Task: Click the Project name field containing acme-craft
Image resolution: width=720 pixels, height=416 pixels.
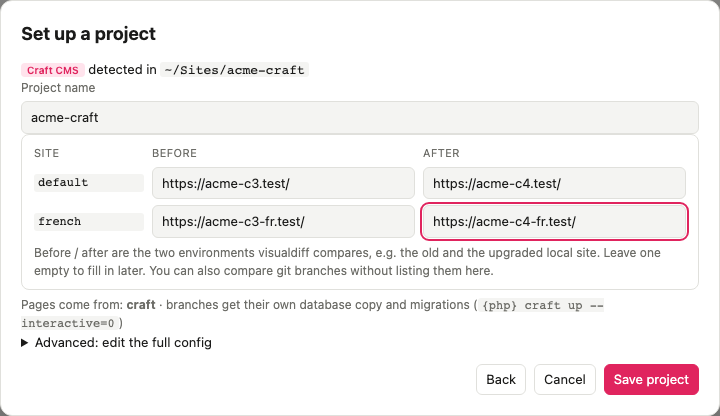Action: [x=360, y=118]
